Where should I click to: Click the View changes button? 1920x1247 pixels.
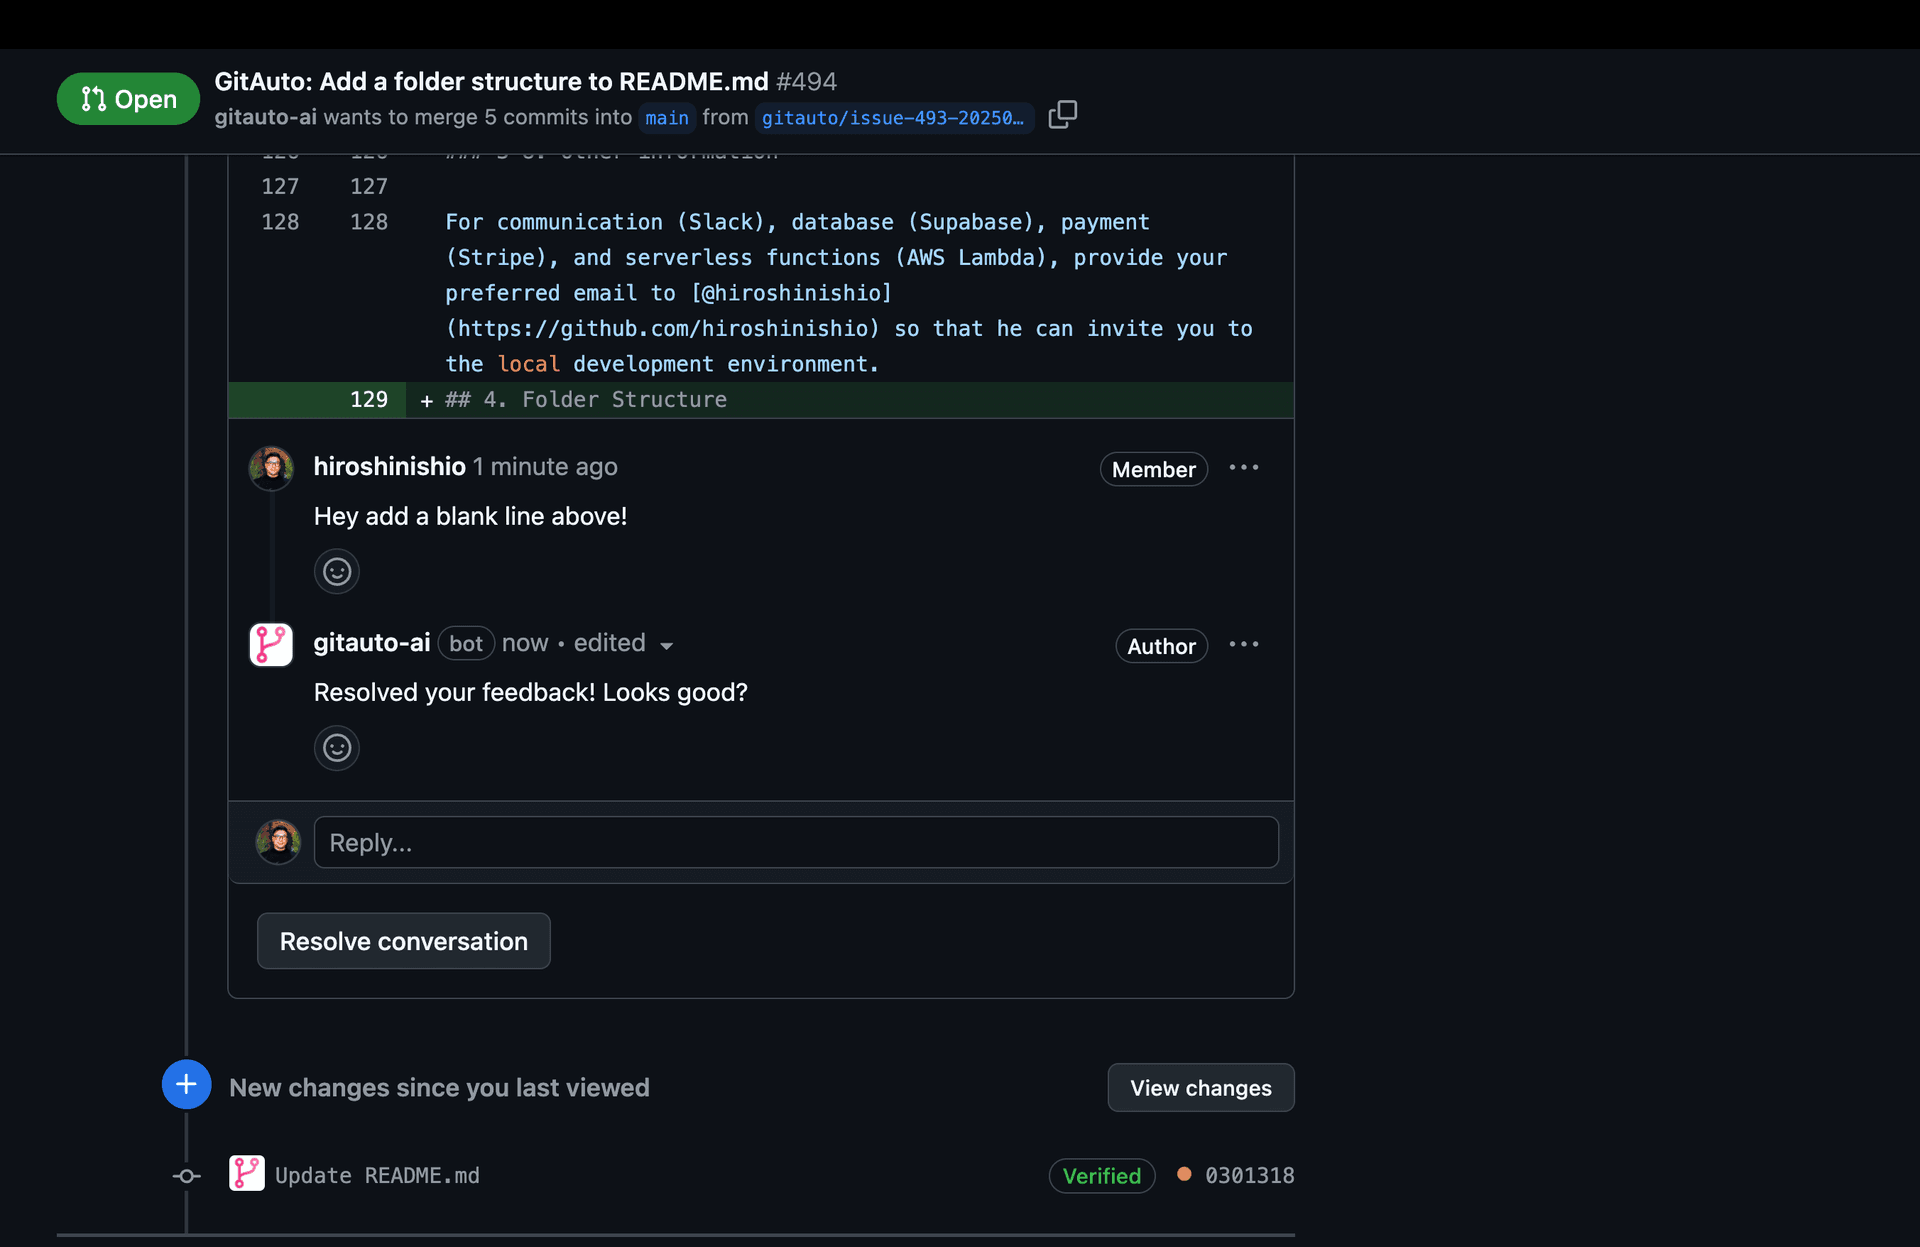[1200, 1087]
